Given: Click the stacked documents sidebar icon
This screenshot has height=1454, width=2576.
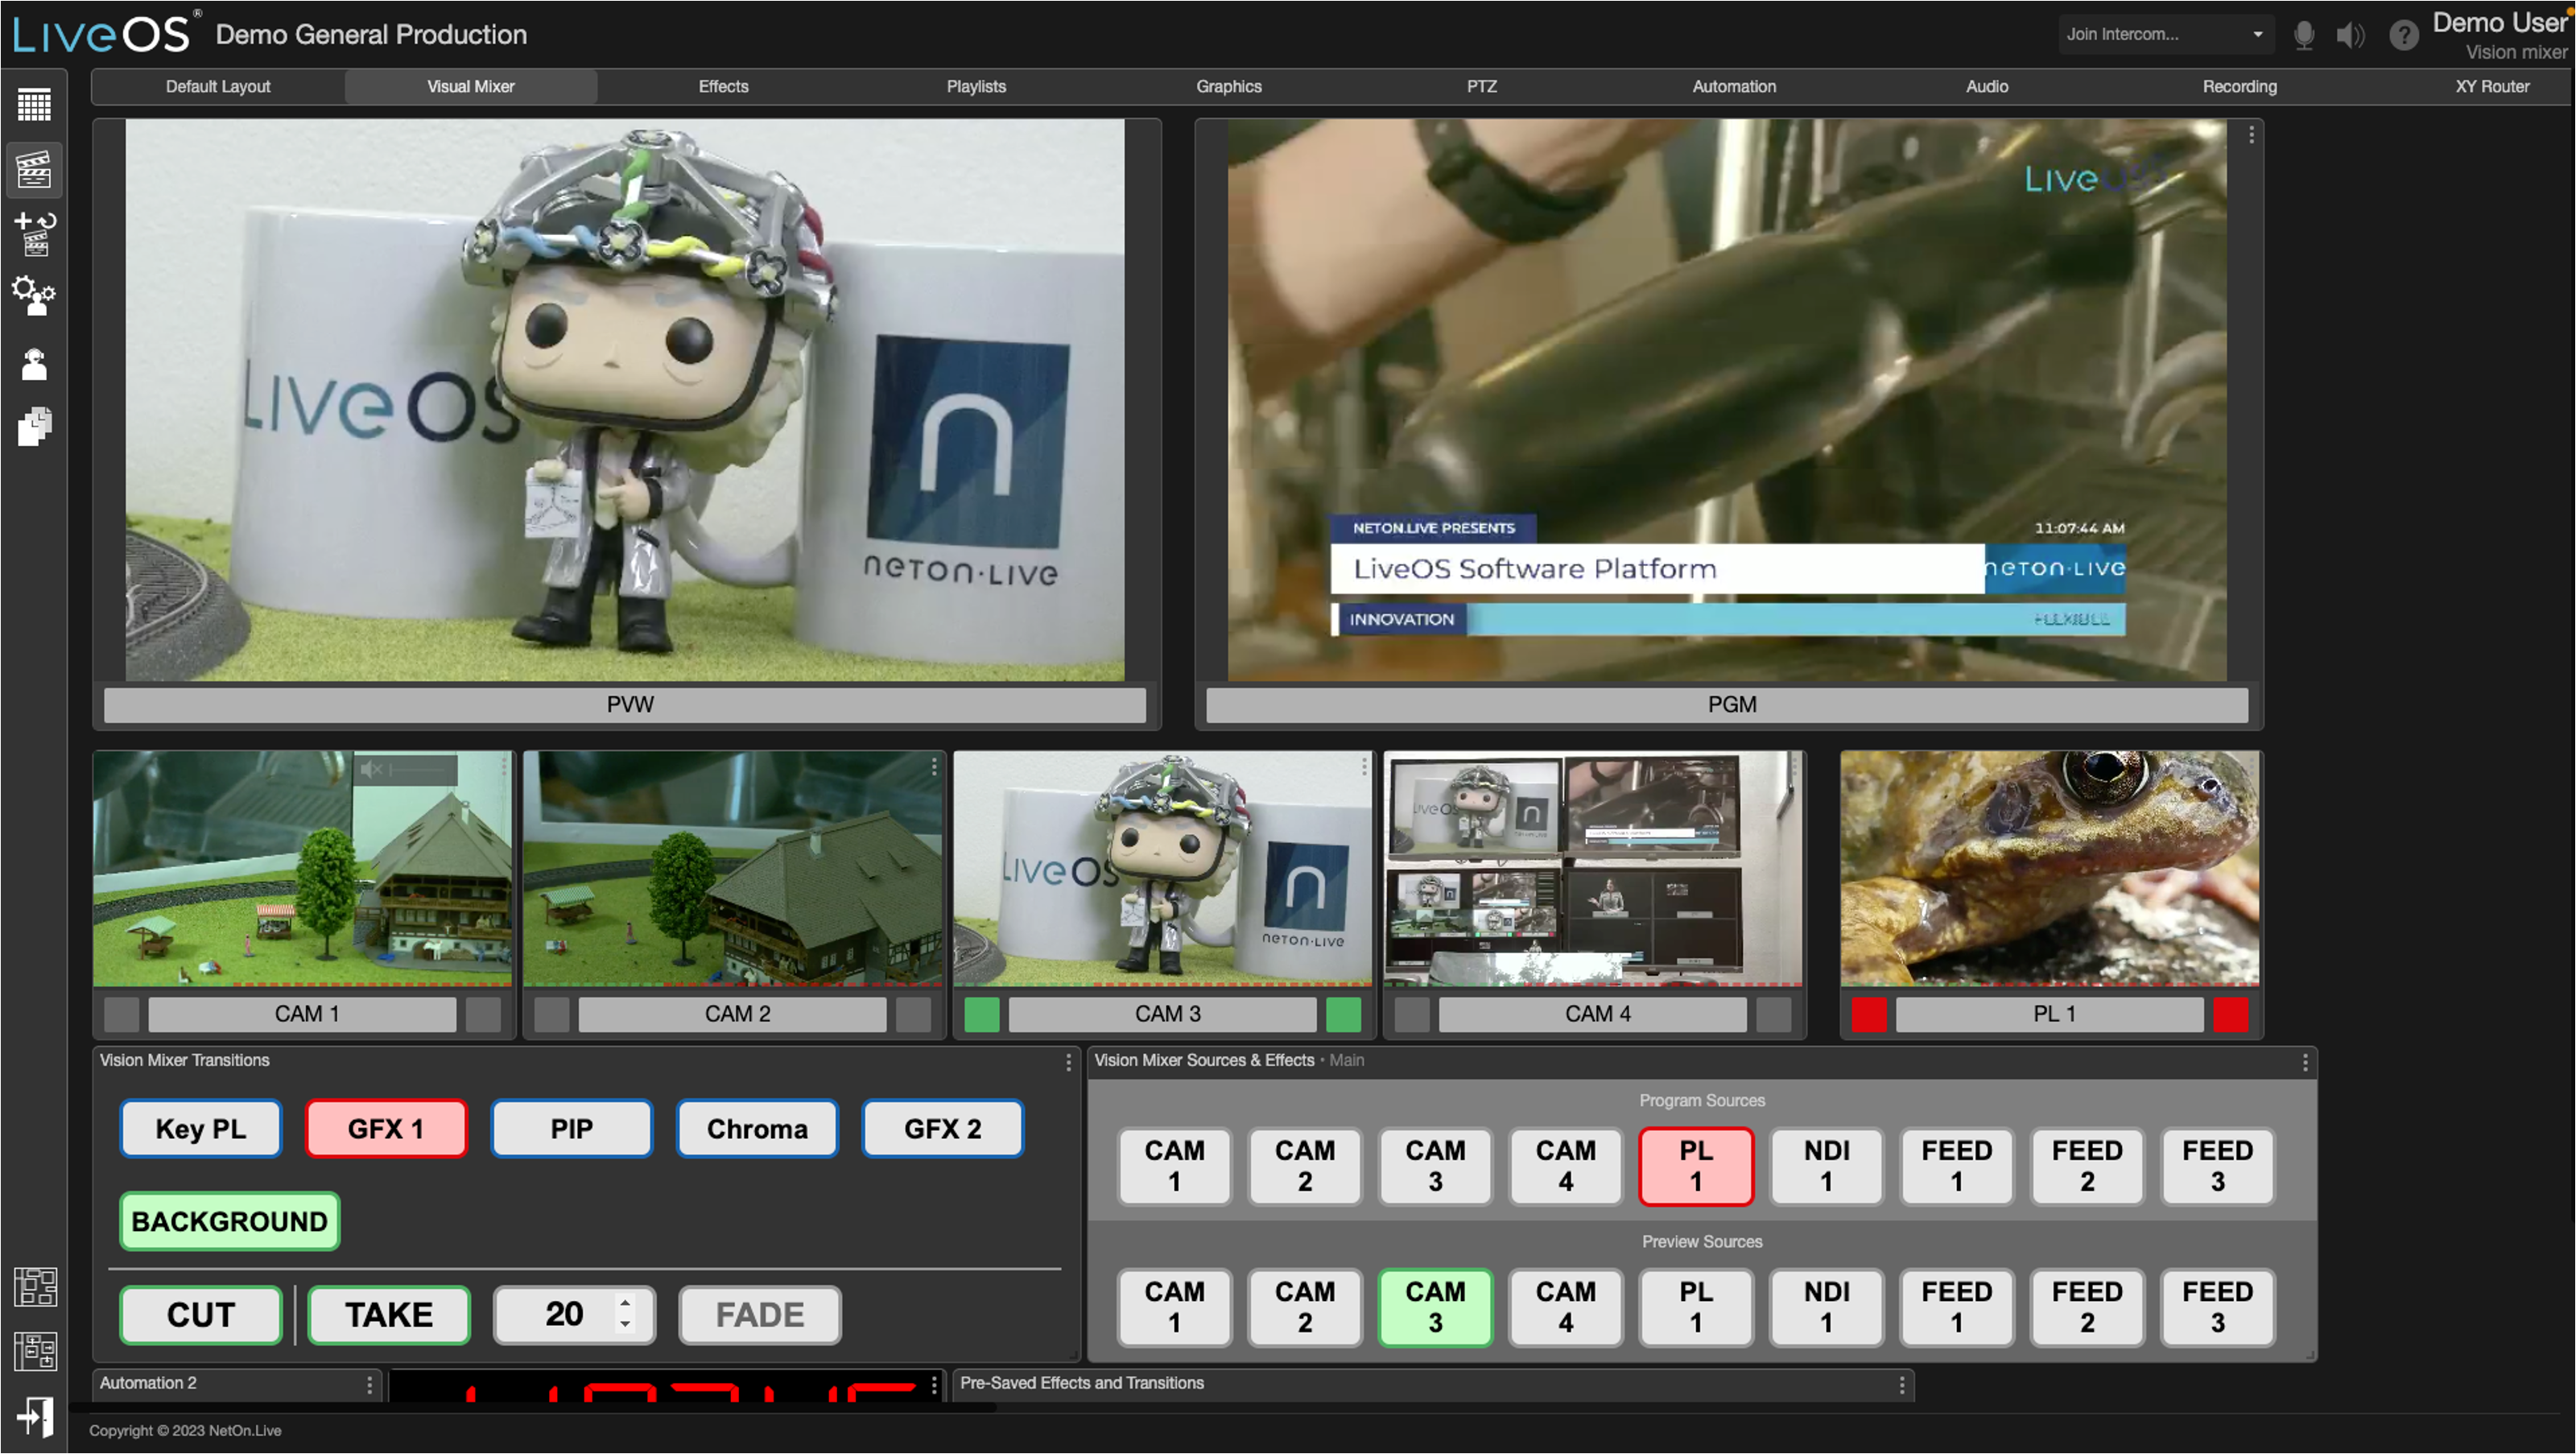Looking at the screenshot, I should [x=34, y=427].
